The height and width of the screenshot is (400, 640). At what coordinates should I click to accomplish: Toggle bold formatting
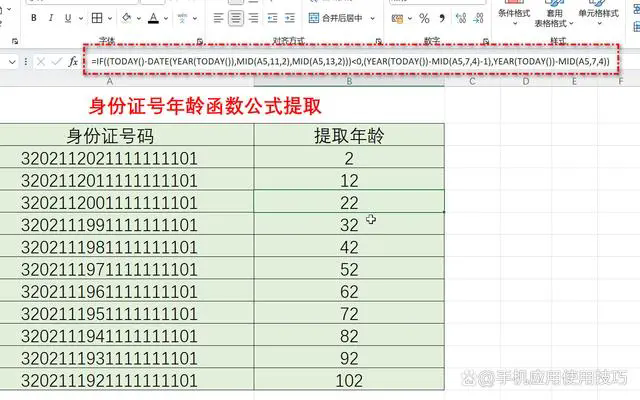[34, 18]
